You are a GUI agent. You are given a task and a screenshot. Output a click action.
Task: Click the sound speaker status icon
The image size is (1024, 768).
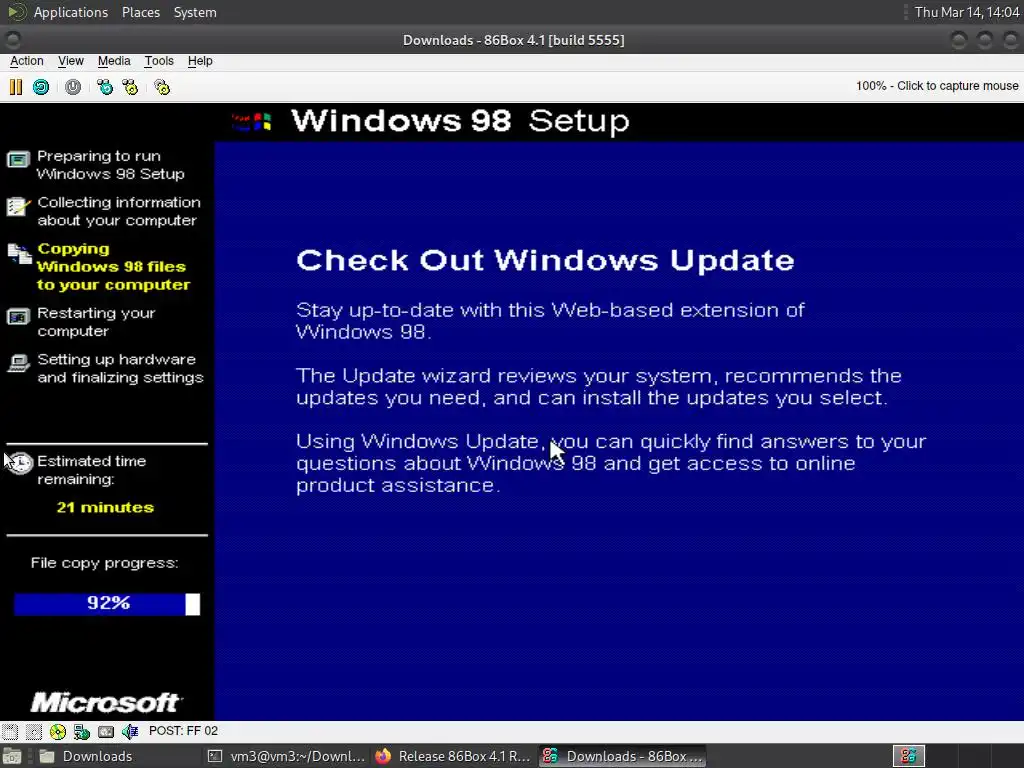point(130,731)
